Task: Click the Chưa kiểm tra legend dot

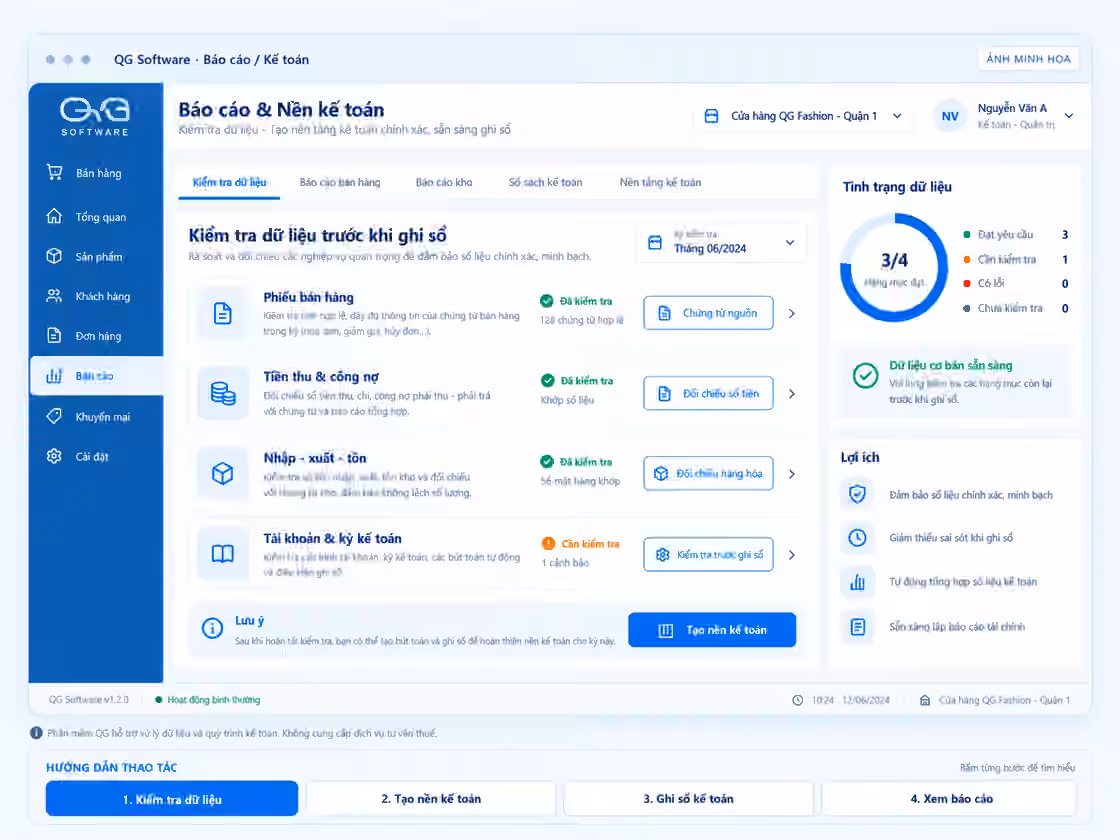Action: point(967,309)
